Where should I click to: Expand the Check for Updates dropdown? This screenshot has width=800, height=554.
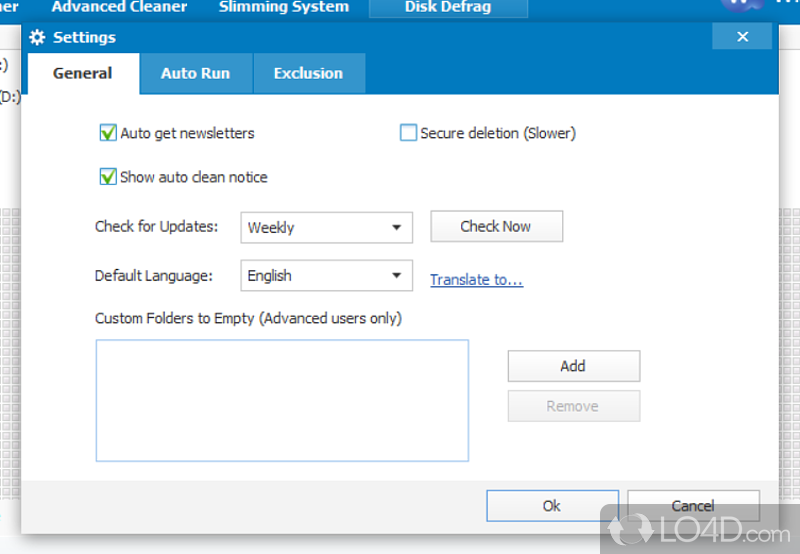point(326,228)
